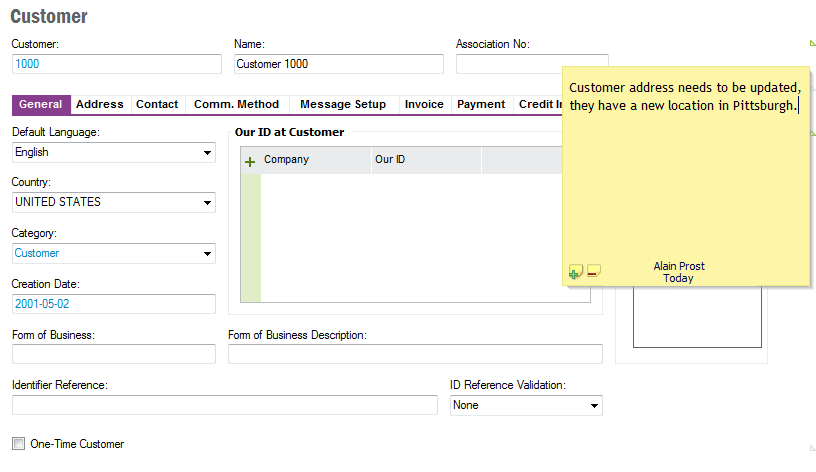The image size is (816, 472).
Task: Click the delete note icon on sticky note
Action: tap(593, 271)
